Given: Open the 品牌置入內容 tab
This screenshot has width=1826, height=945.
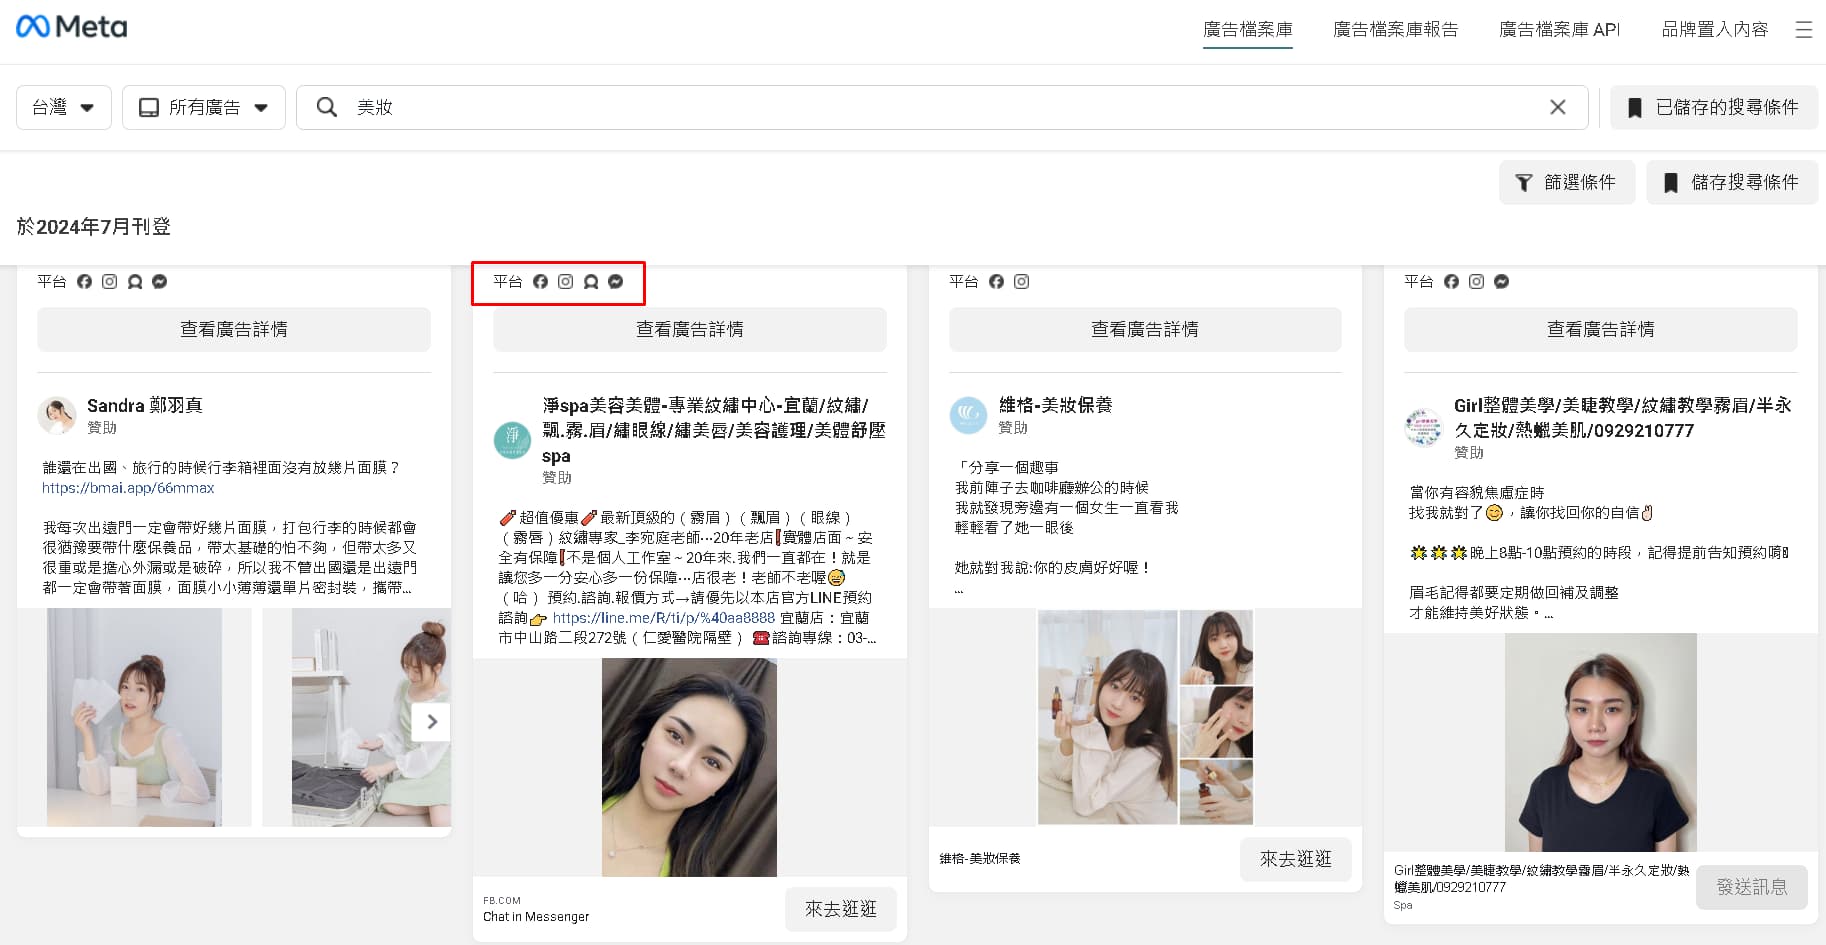Looking at the screenshot, I should [1715, 30].
